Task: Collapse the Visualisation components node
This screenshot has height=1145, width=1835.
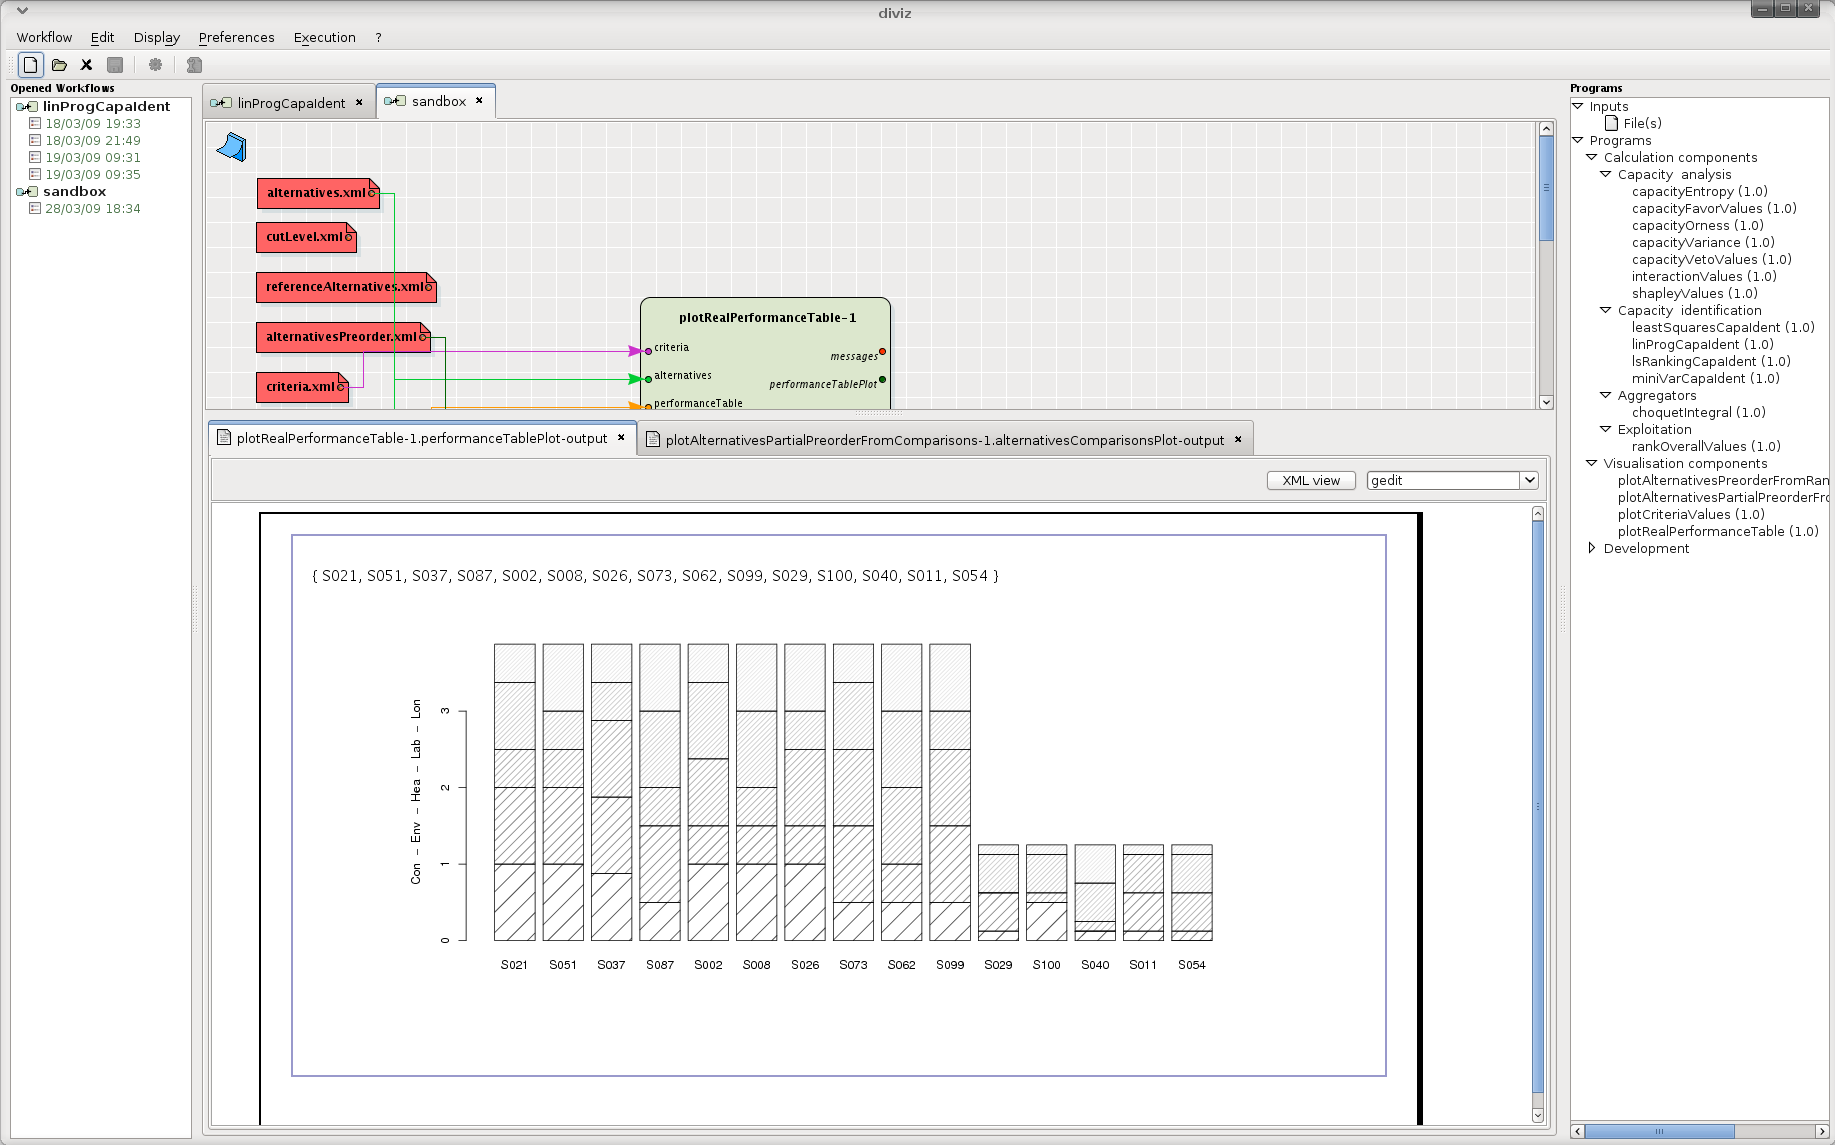Action: pyautogui.click(x=1592, y=463)
